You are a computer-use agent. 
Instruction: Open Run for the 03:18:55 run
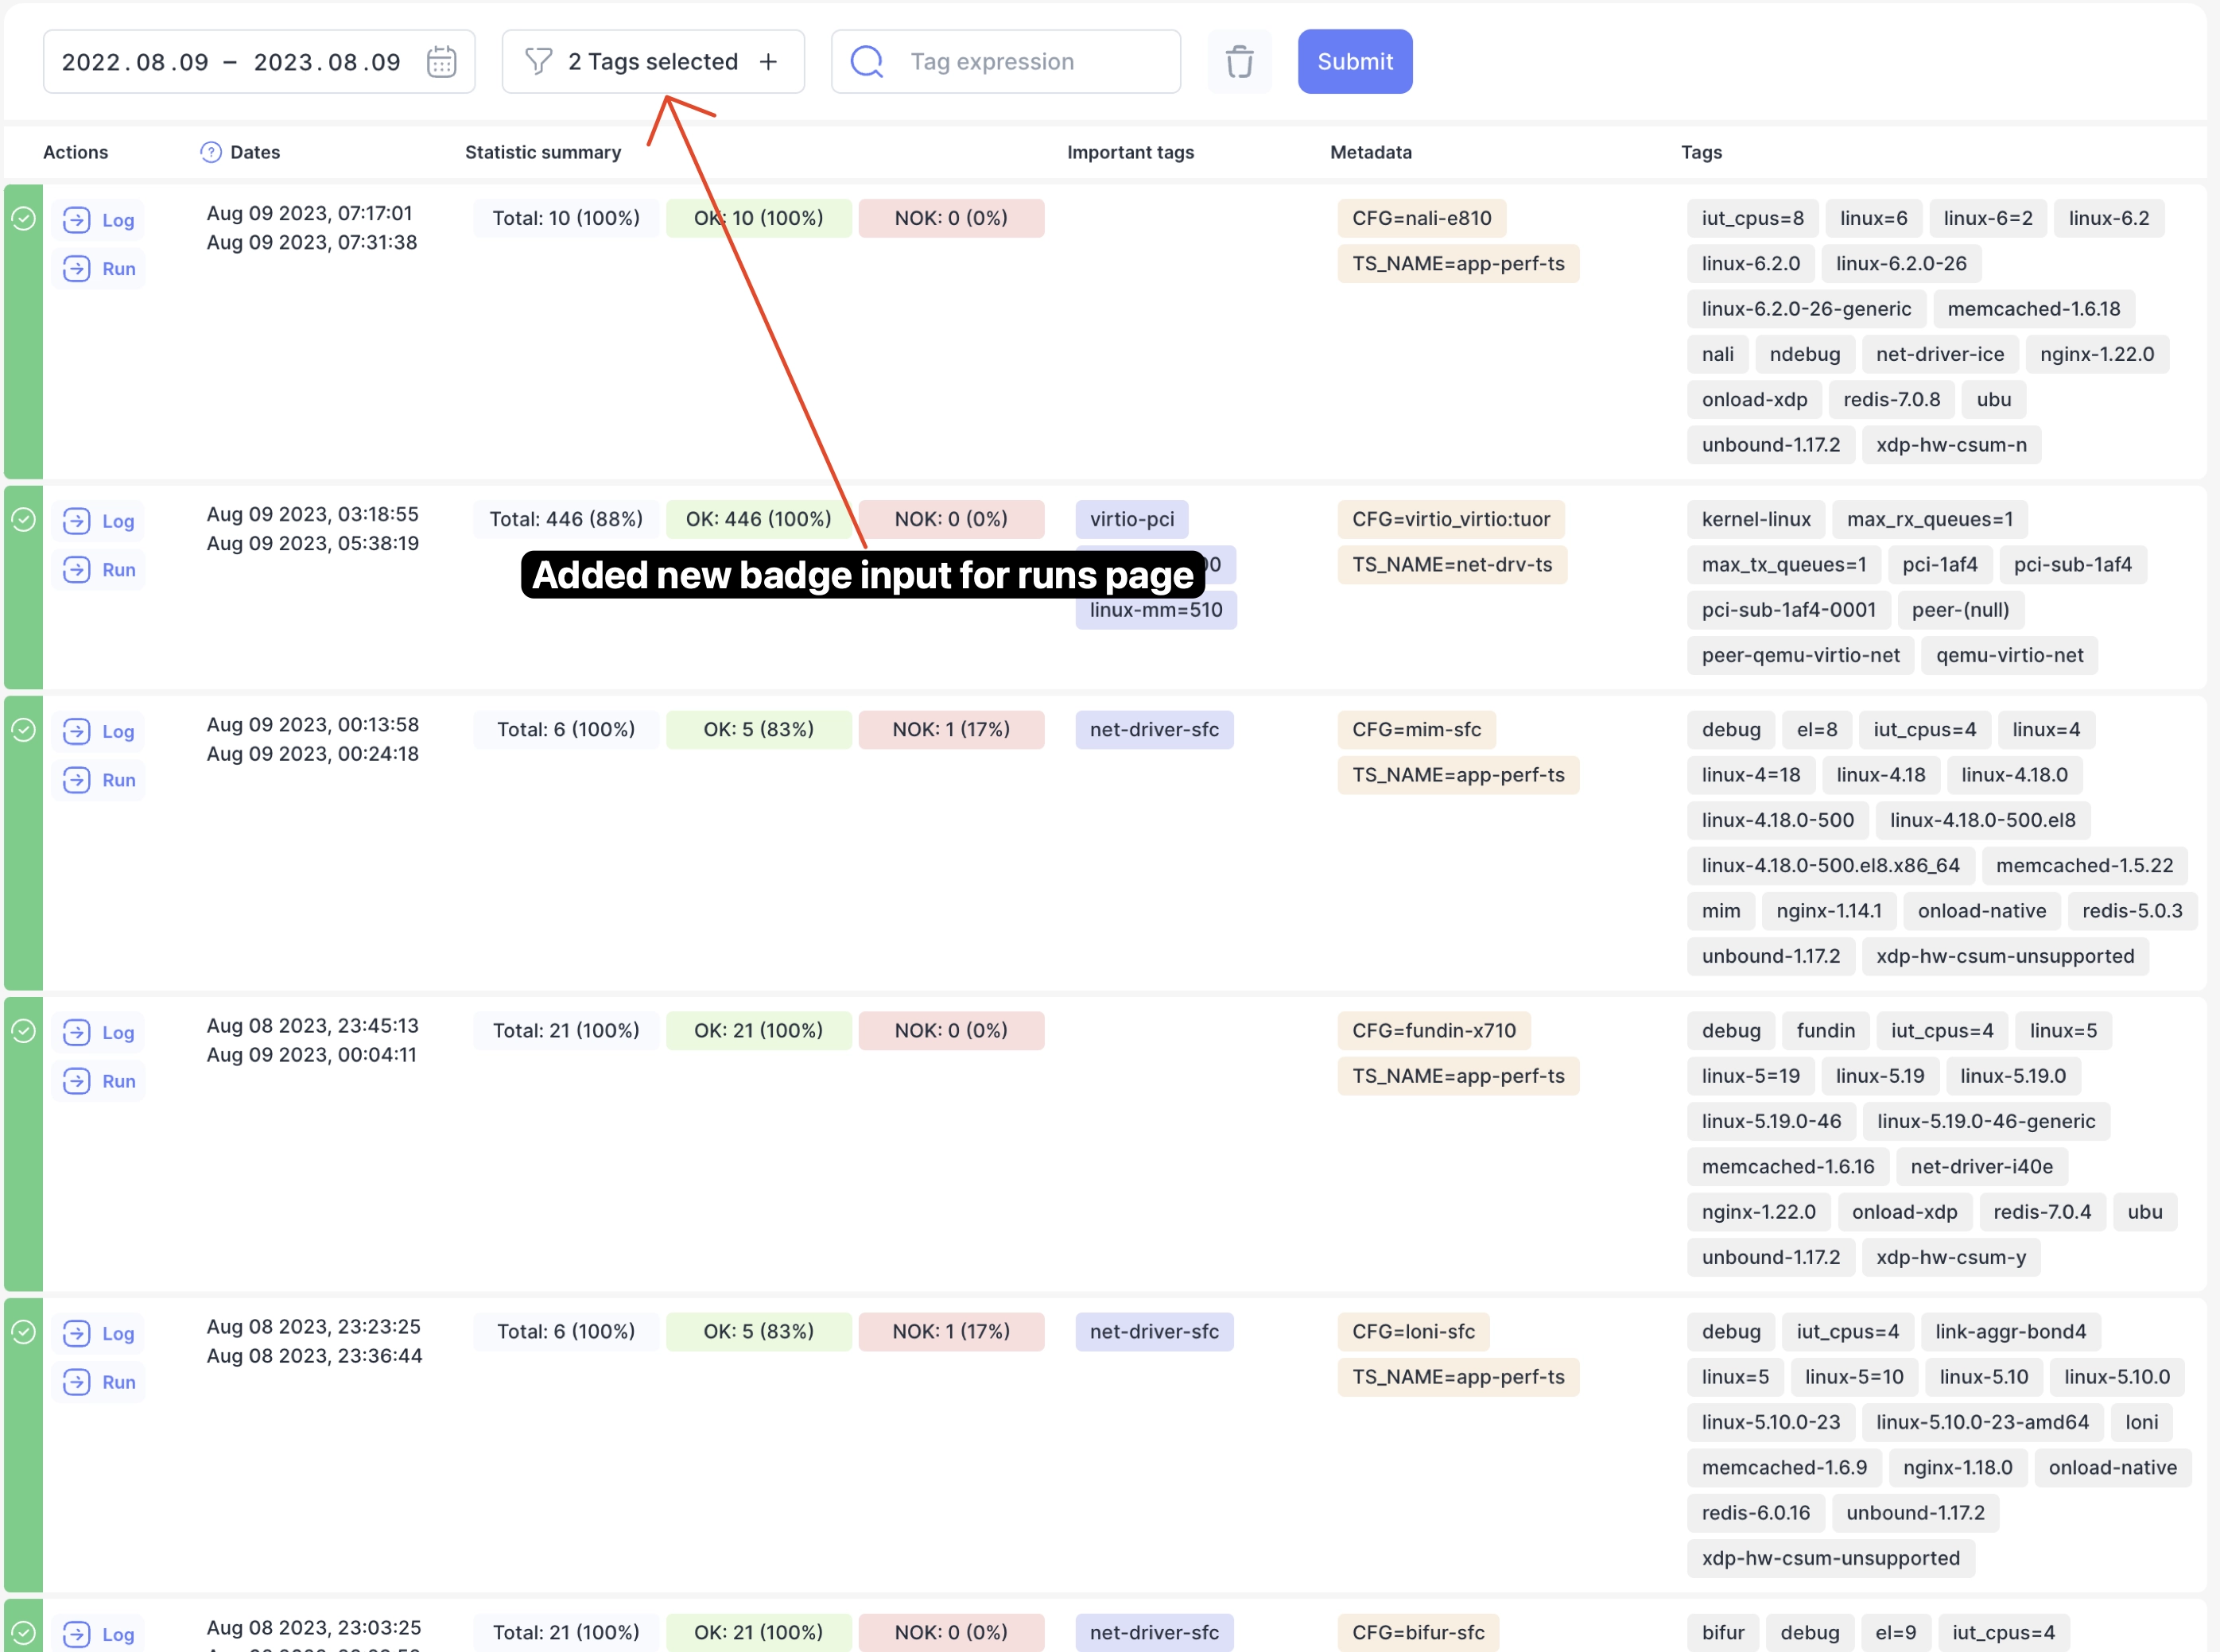point(99,570)
